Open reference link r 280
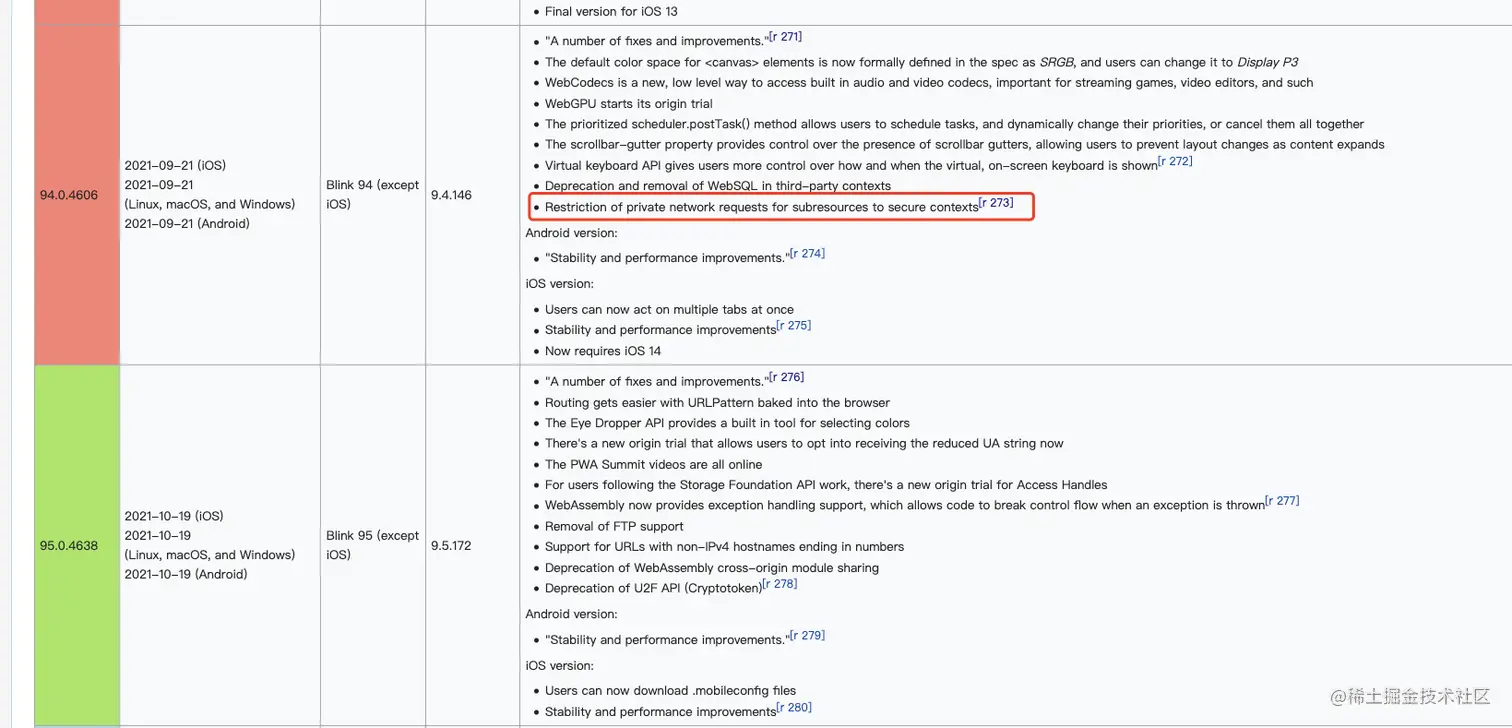The height and width of the screenshot is (728, 1512). click(794, 708)
